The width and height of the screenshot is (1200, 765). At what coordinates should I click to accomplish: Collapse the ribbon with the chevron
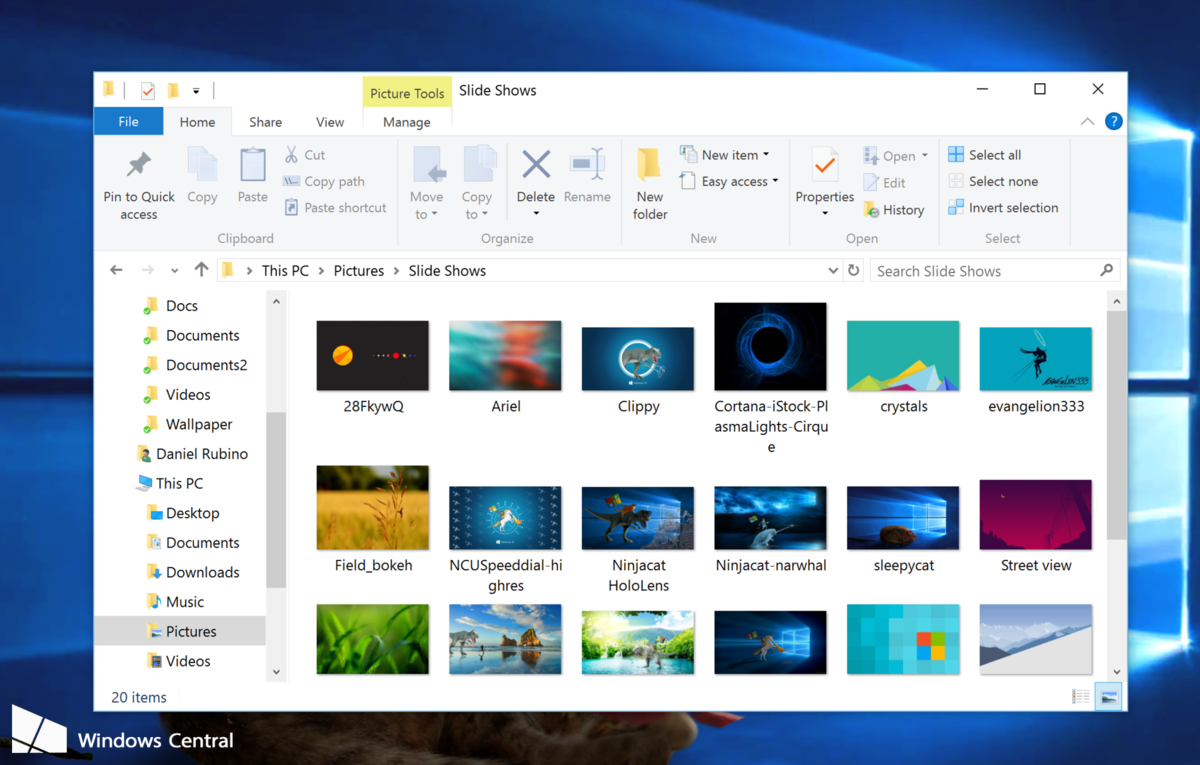tap(1087, 121)
